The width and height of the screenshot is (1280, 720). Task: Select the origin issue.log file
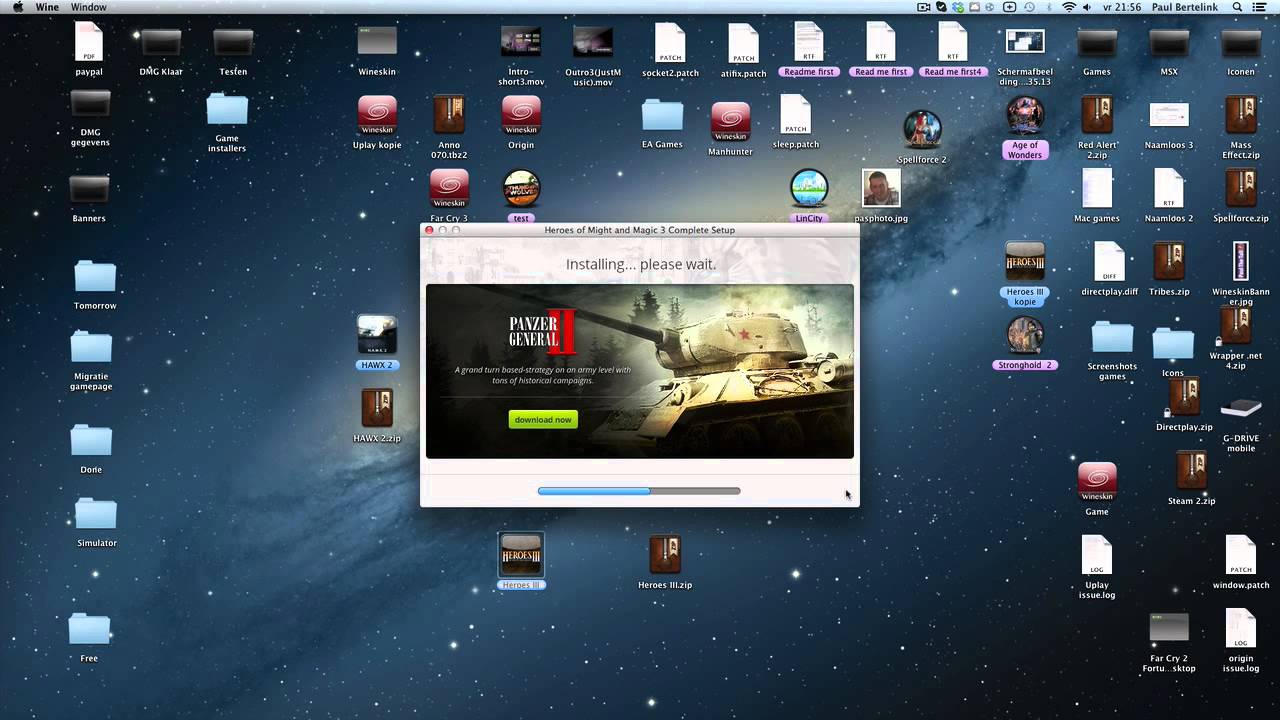(x=1241, y=628)
